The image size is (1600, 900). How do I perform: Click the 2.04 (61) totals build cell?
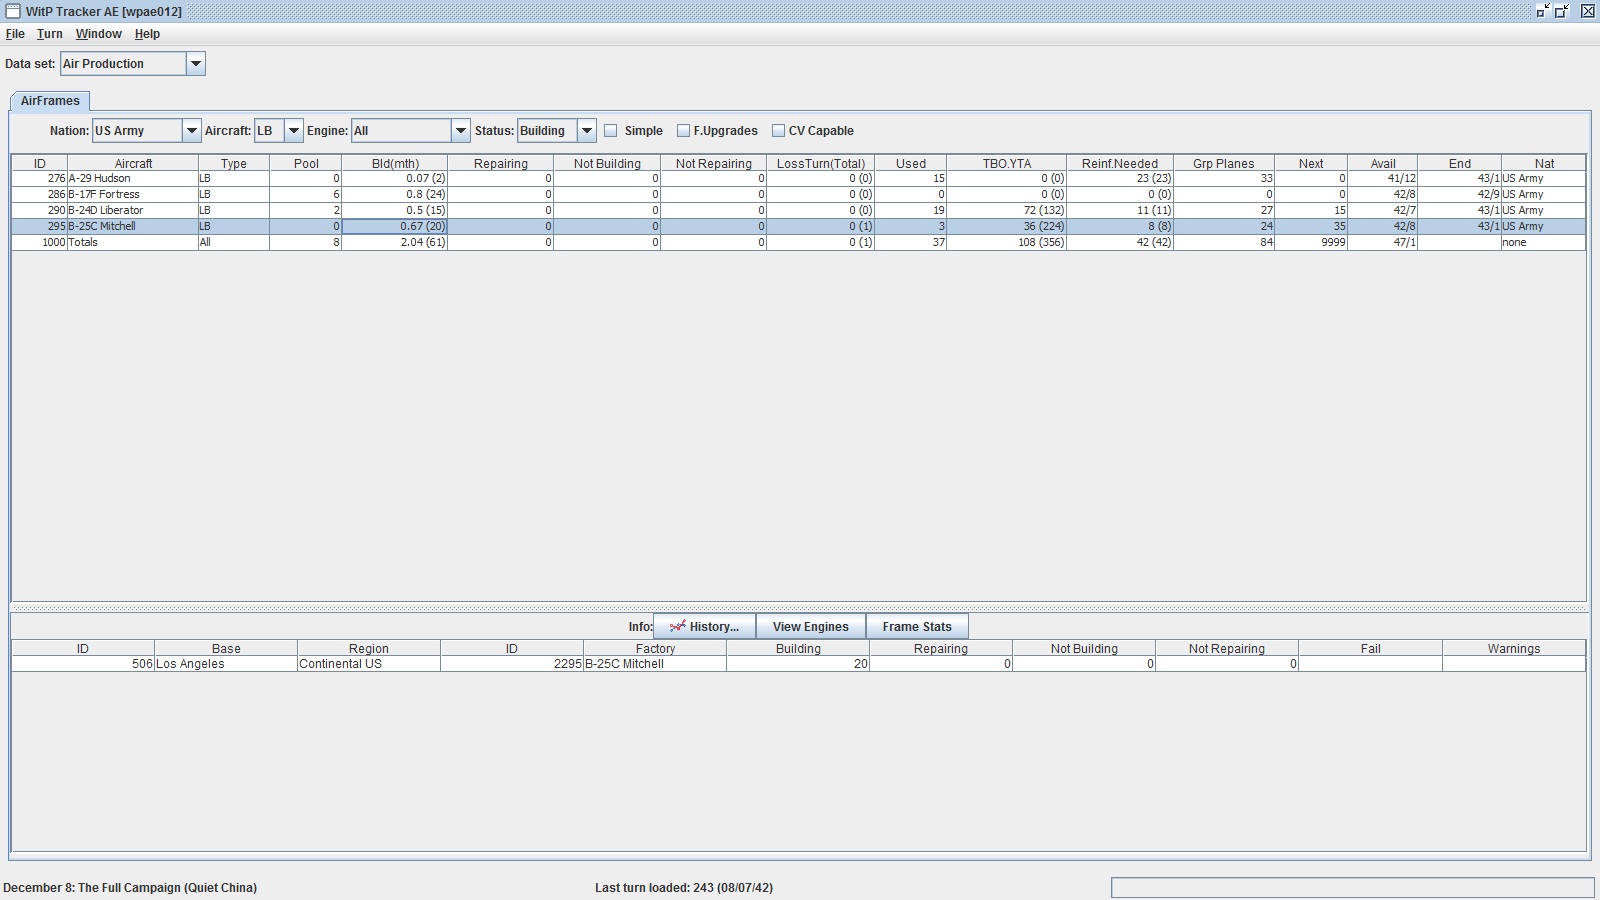(x=395, y=242)
